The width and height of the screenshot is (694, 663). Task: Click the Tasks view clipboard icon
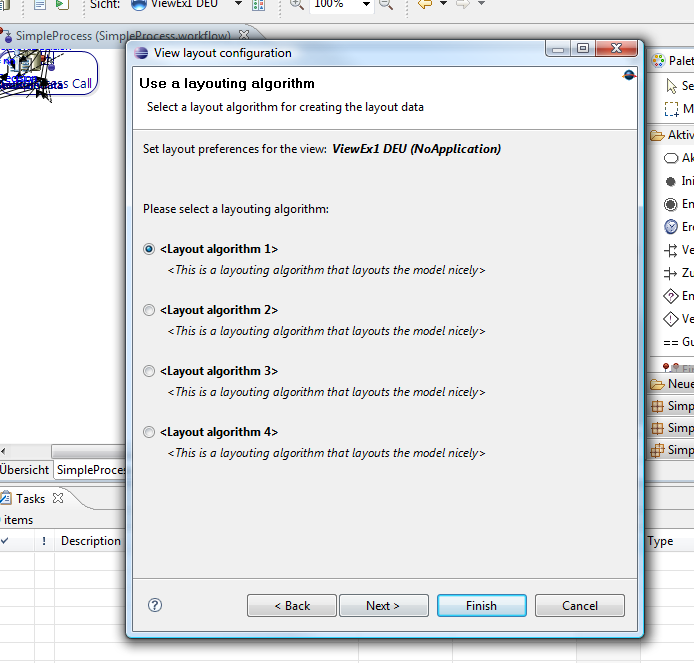click(6, 498)
